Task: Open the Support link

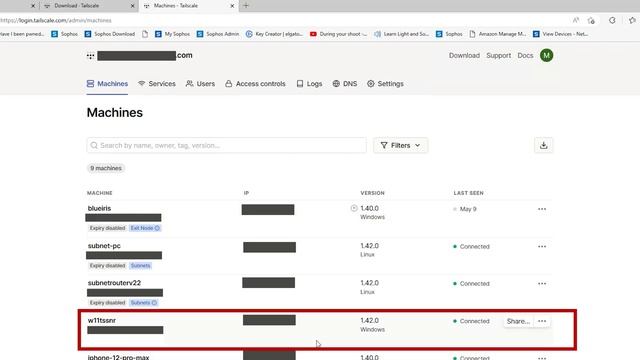Action: [498, 56]
